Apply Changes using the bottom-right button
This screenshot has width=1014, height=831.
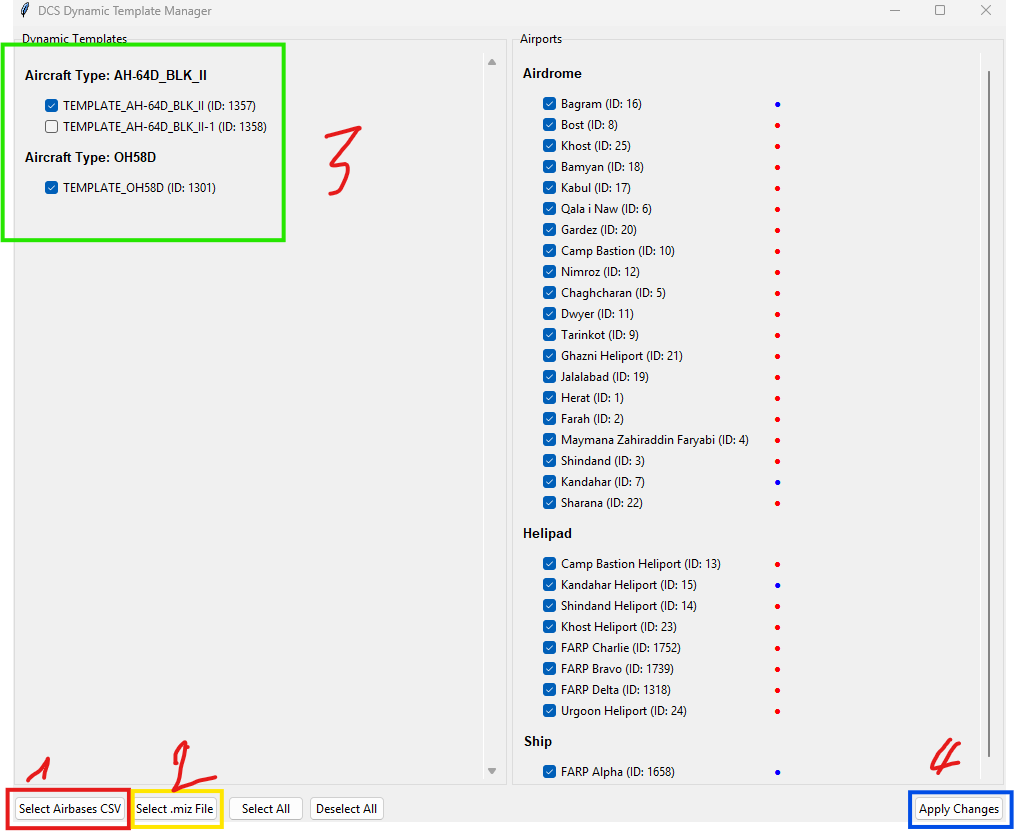[958, 809]
